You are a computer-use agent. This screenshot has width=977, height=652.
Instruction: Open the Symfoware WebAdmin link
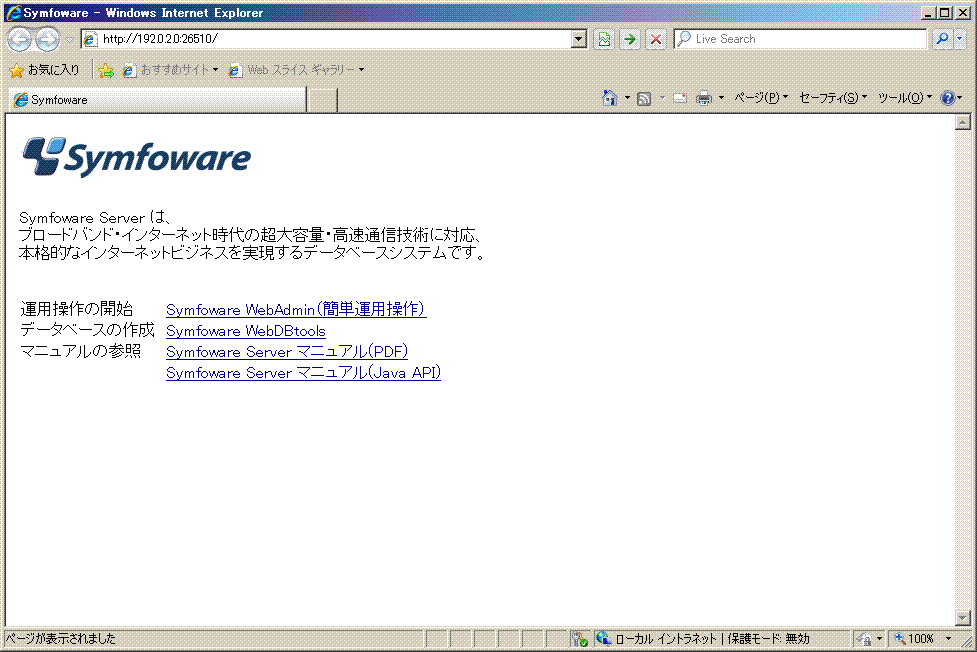tap(296, 310)
